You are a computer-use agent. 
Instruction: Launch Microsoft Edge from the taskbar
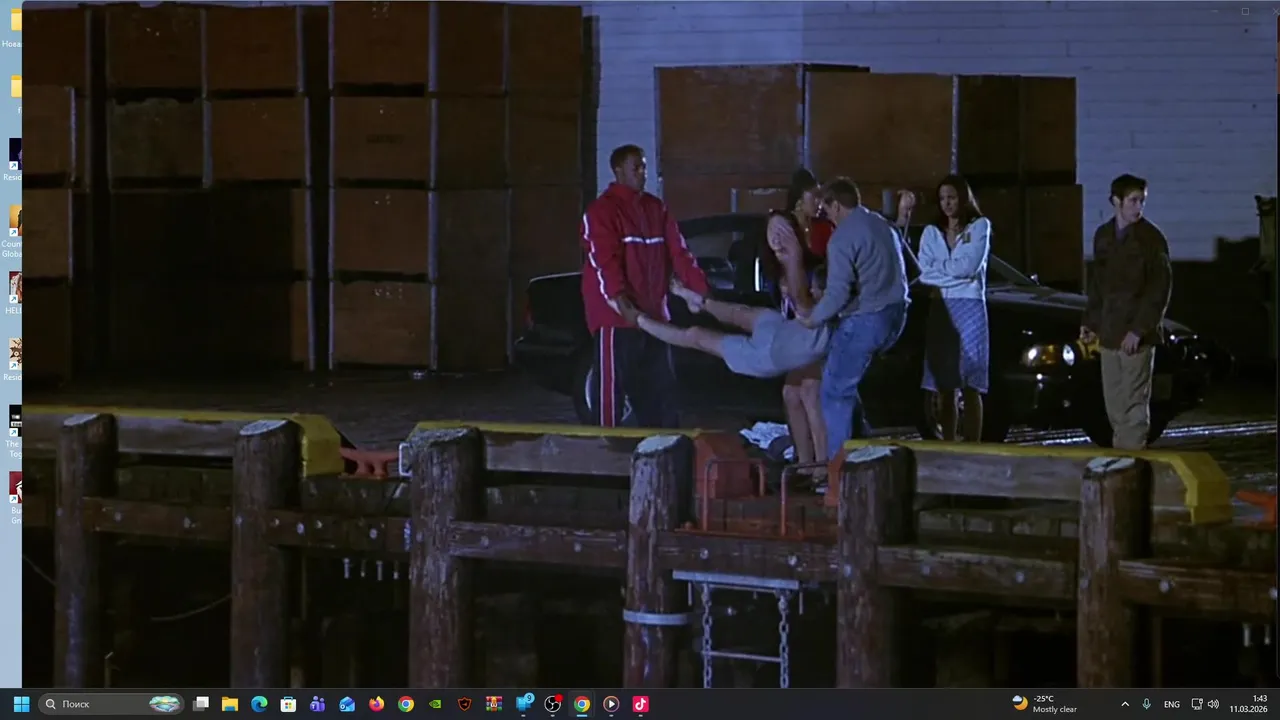pos(259,704)
